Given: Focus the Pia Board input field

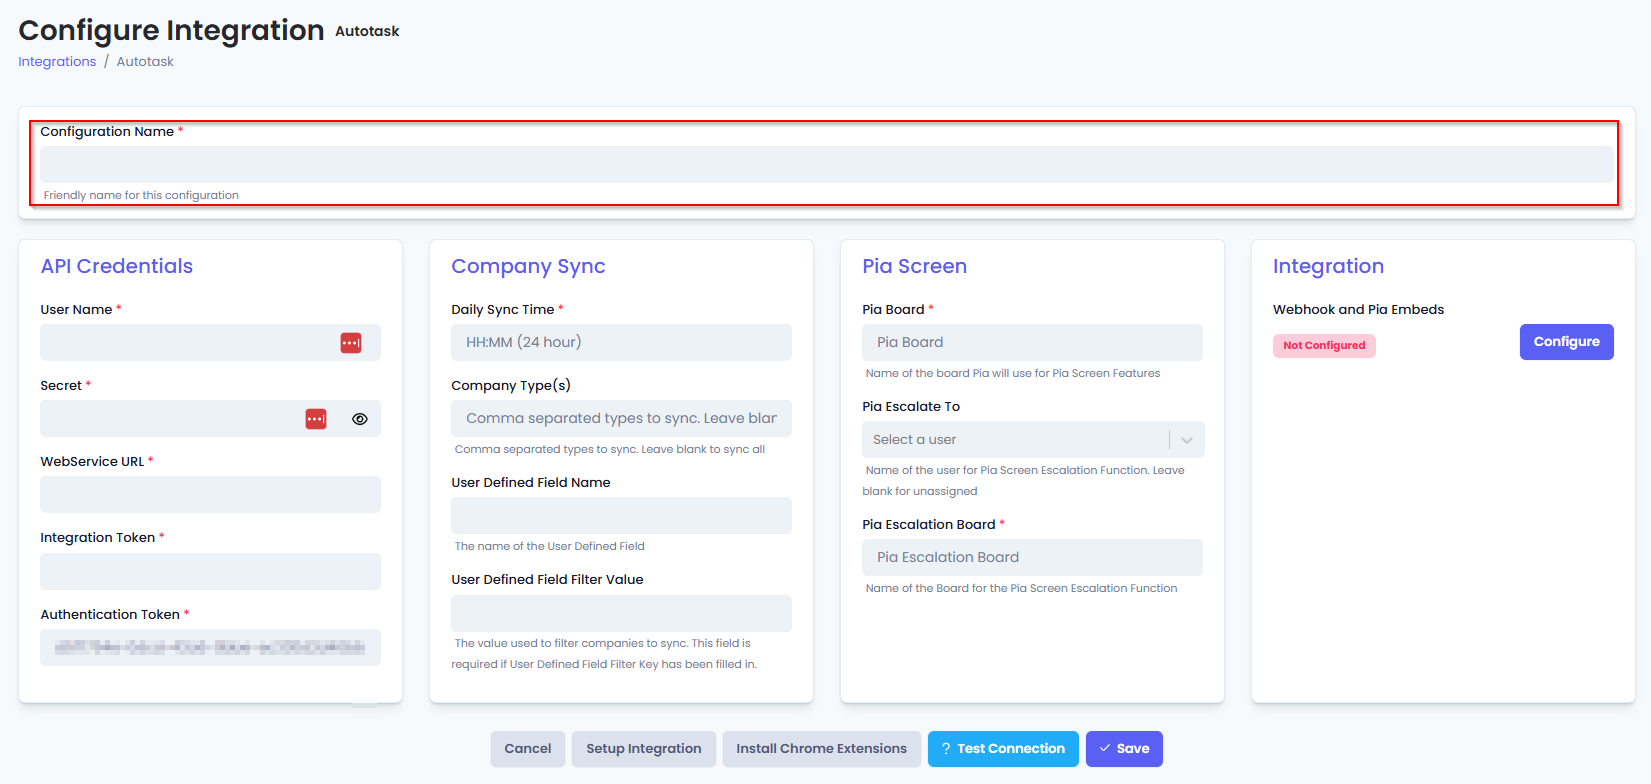Looking at the screenshot, I should [1032, 342].
